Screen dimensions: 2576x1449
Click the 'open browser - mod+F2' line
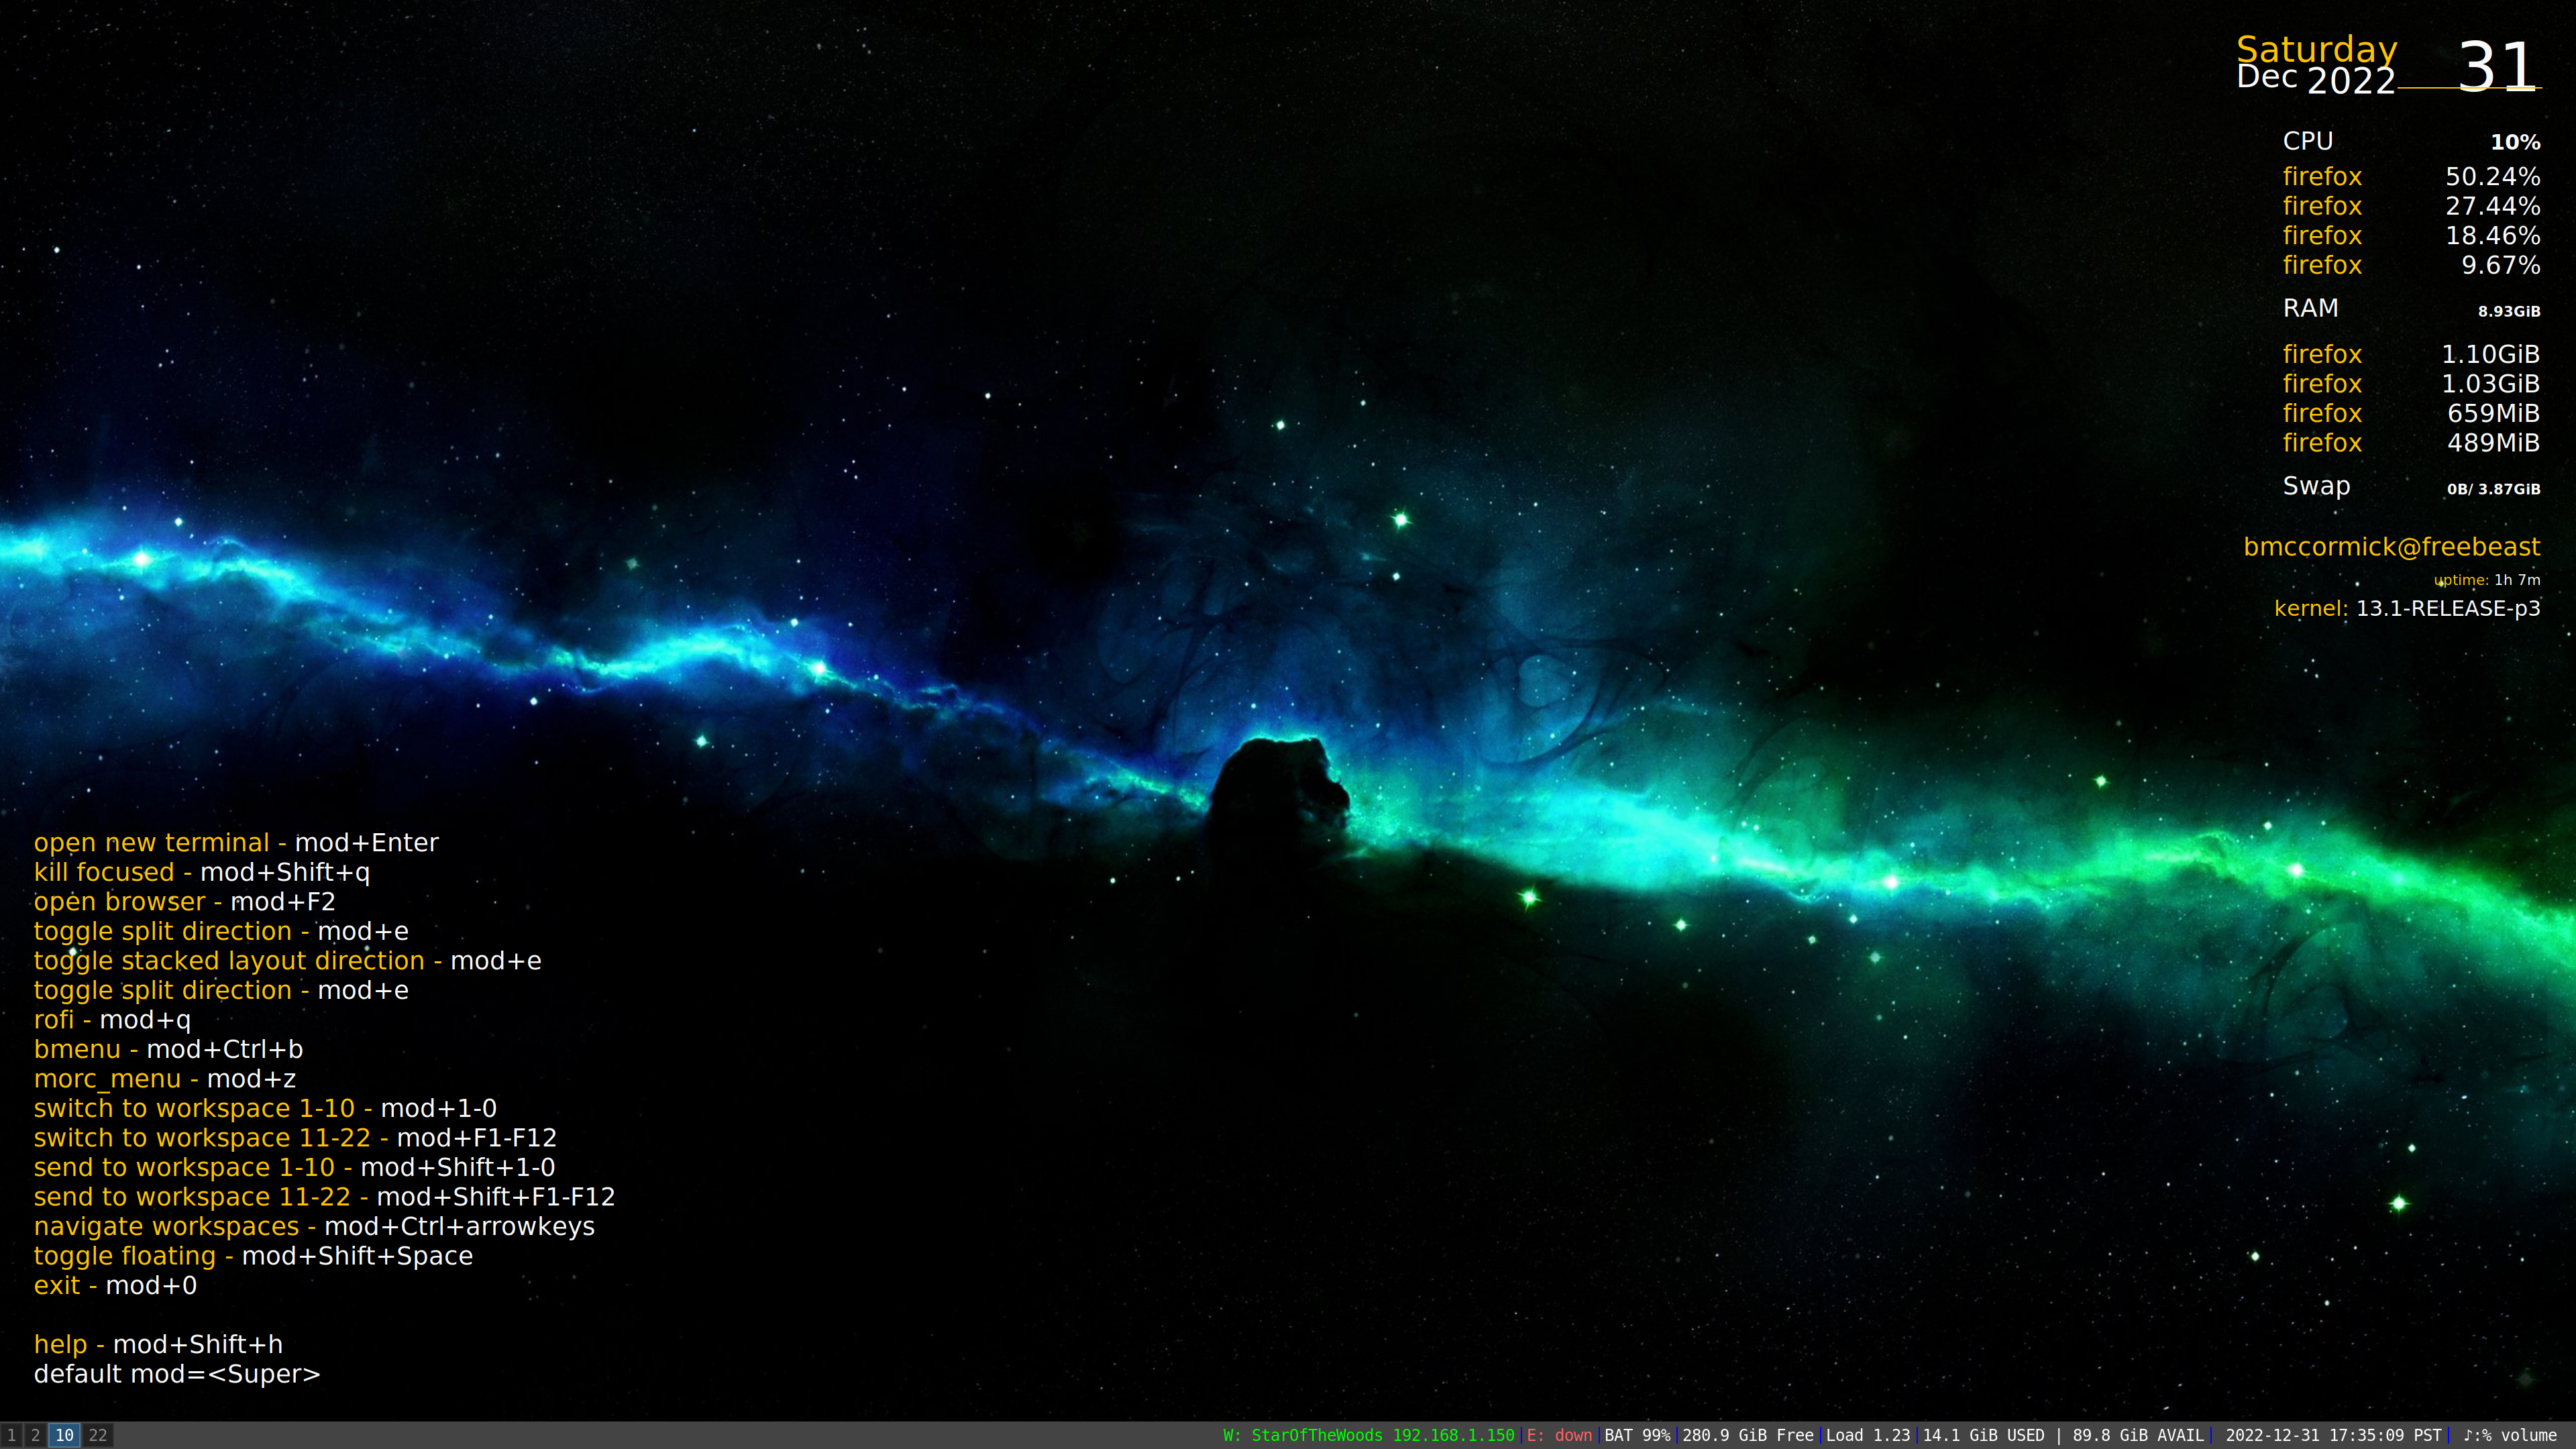click(185, 902)
